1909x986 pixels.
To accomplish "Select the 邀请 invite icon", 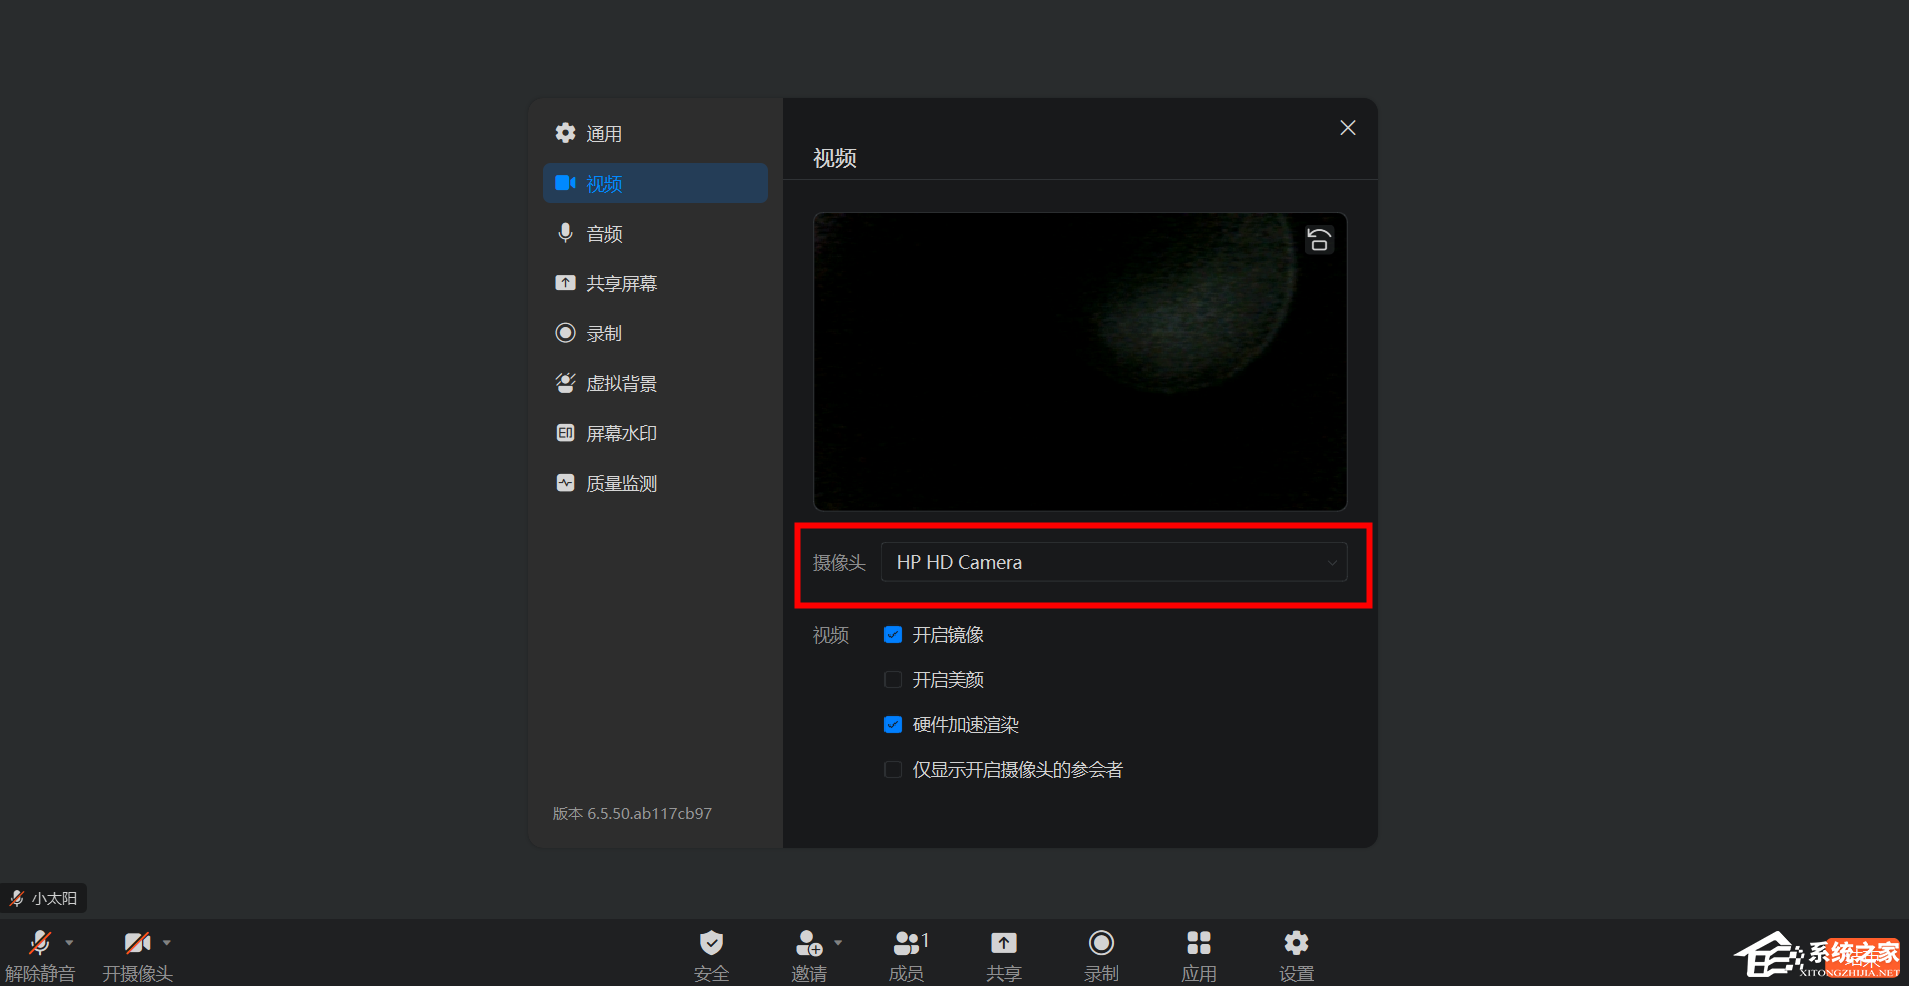I will [808, 952].
